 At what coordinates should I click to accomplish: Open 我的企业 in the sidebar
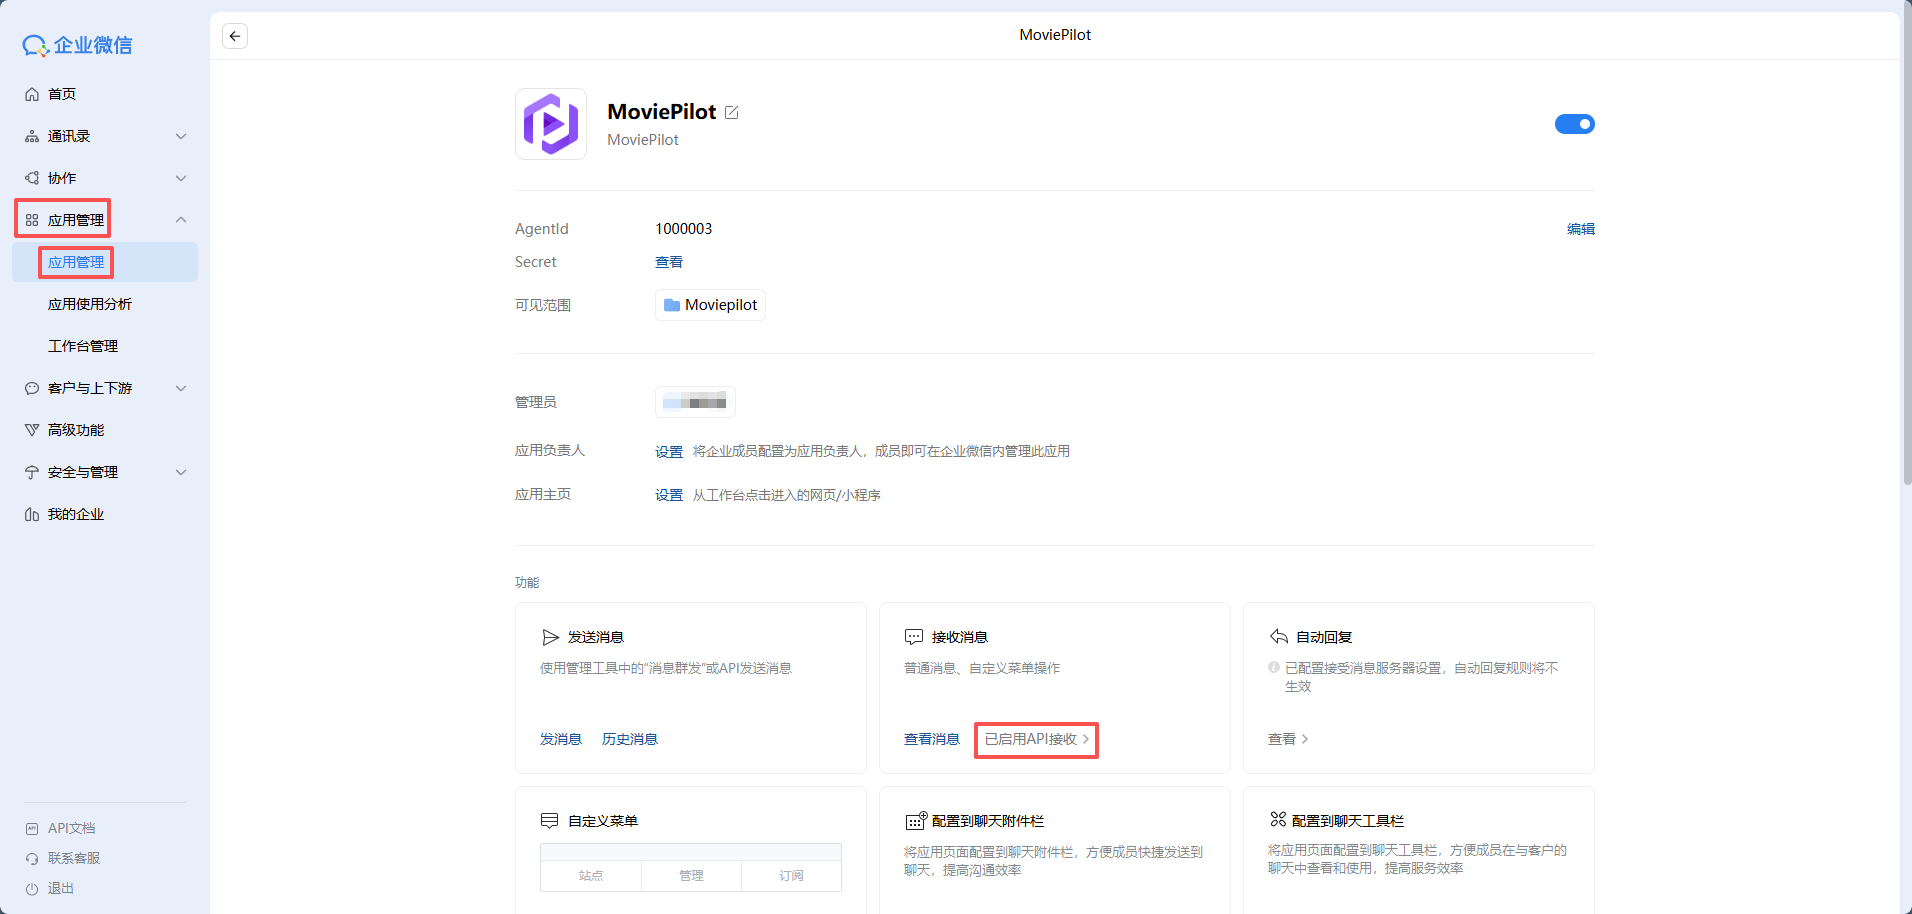pyautogui.click(x=76, y=514)
